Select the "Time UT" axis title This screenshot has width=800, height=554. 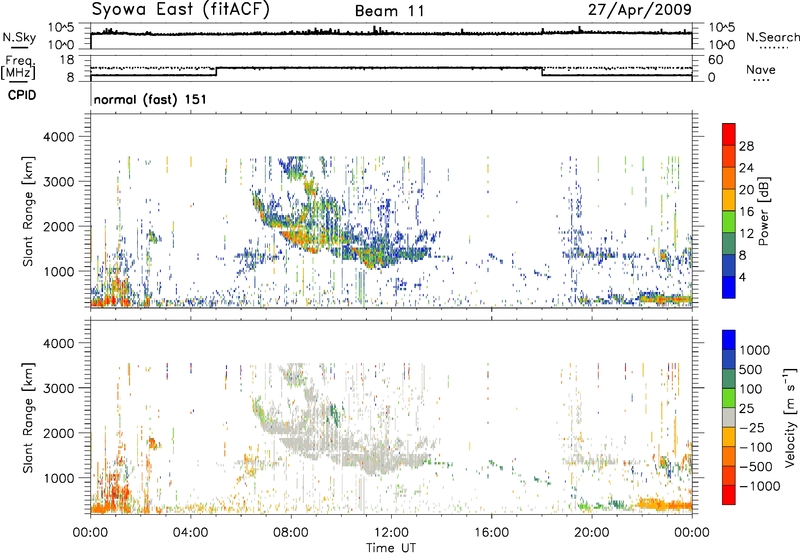point(391,547)
